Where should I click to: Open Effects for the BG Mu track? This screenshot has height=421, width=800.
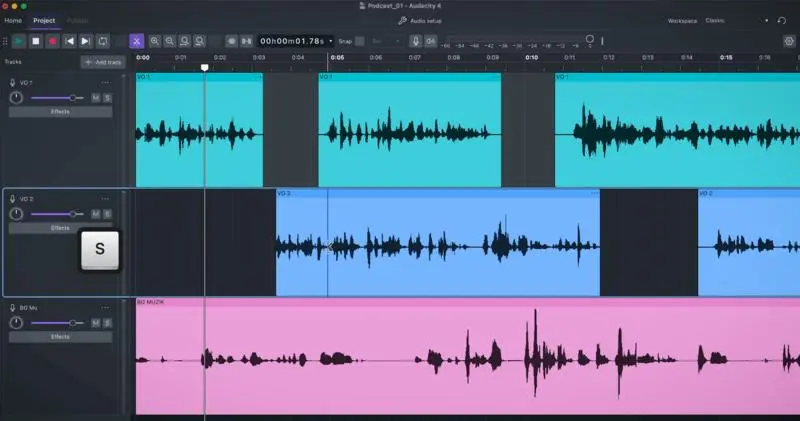(x=60, y=337)
